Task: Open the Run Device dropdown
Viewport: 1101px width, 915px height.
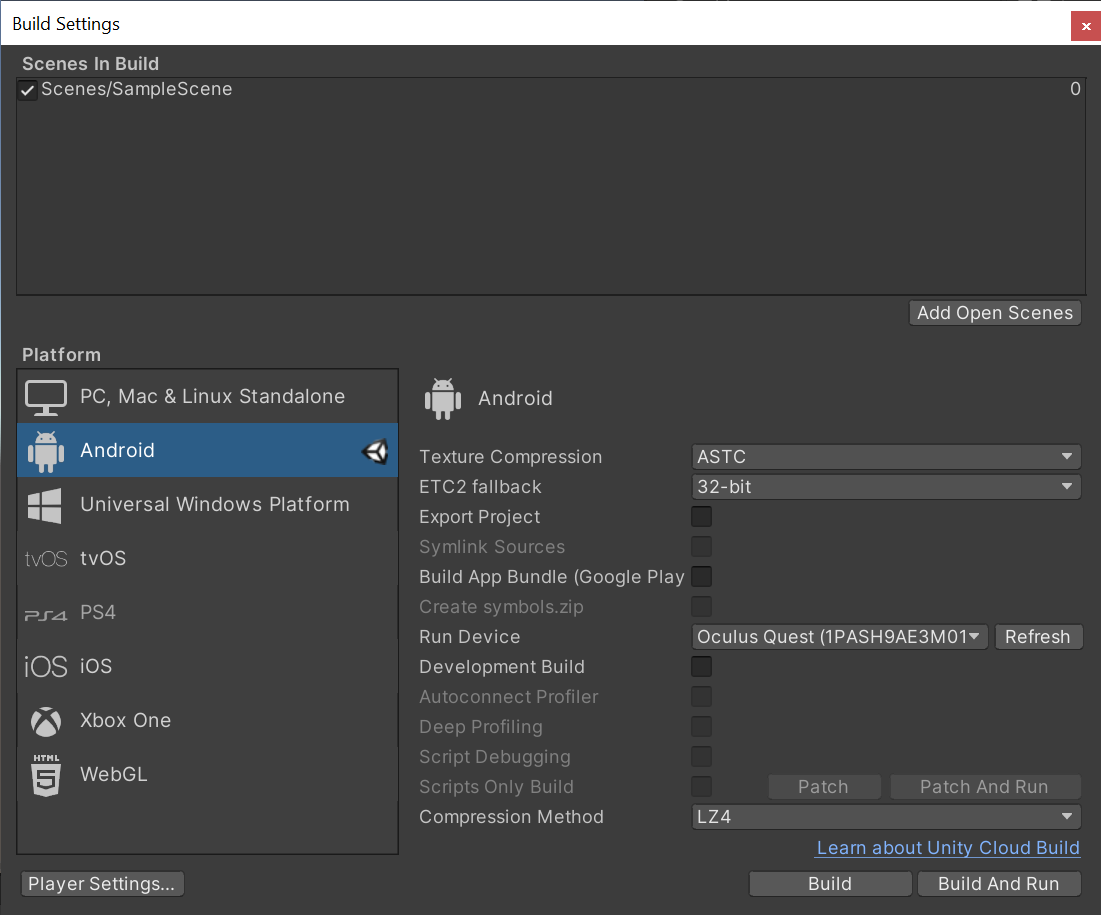Action: point(840,637)
